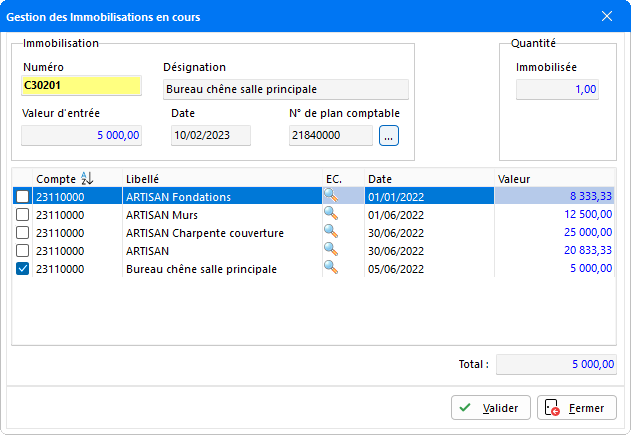
Task: Click the Fermer button
Action: 577,408
